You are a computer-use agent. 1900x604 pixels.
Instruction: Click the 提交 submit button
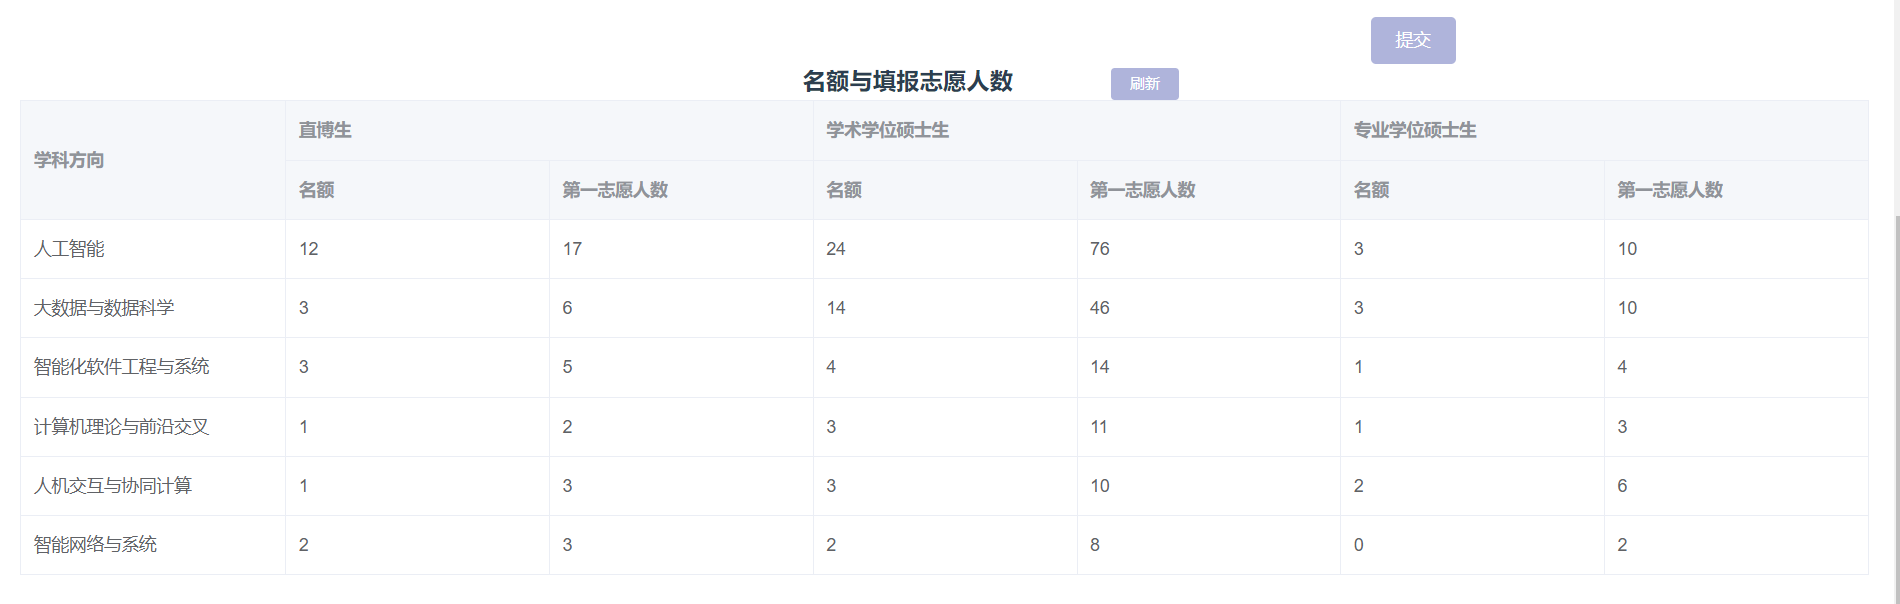point(1413,40)
